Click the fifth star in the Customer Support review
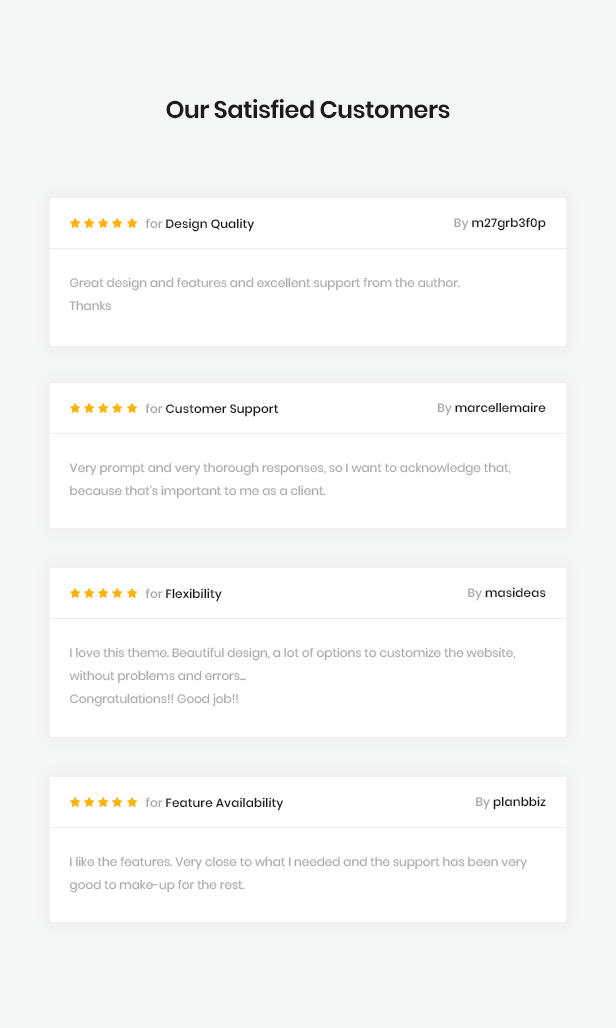This screenshot has height=1028, width=616. (x=132, y=408)
